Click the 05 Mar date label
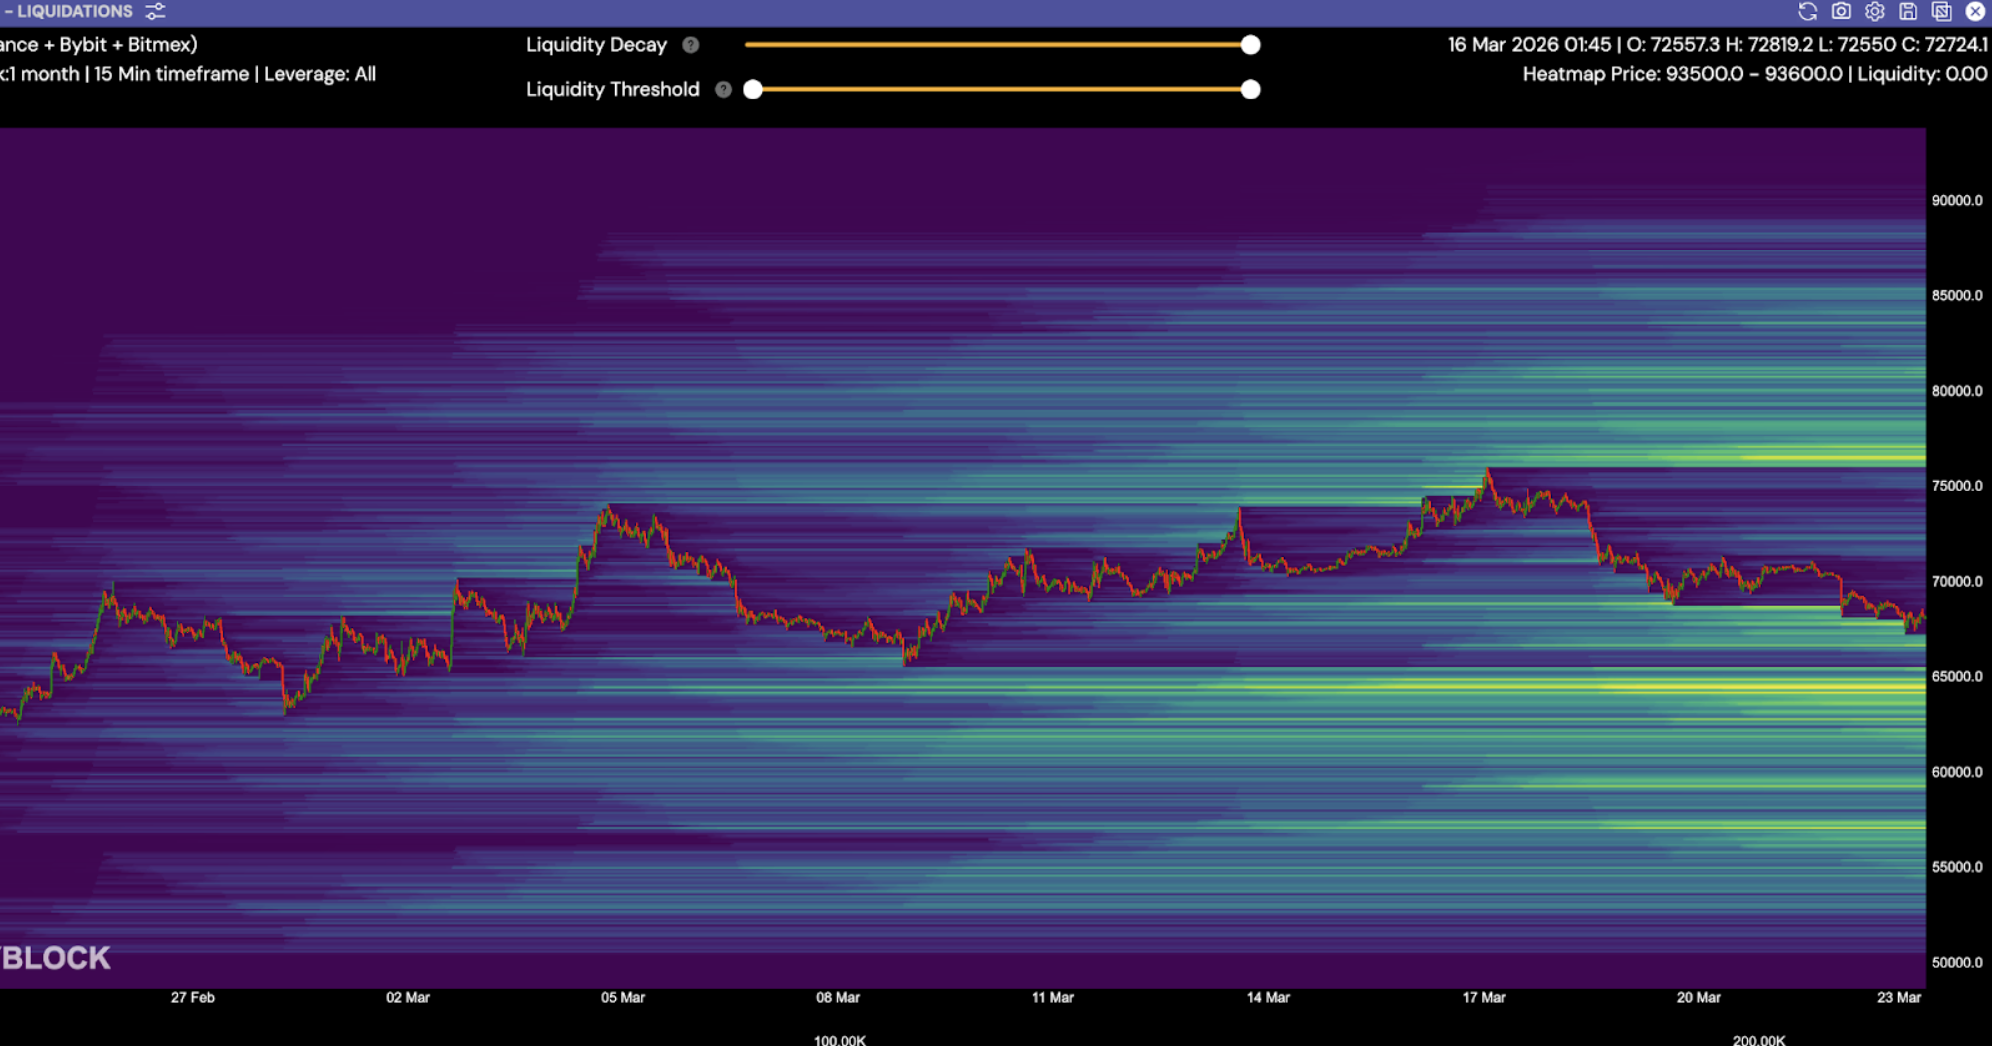 pos(623,997)
